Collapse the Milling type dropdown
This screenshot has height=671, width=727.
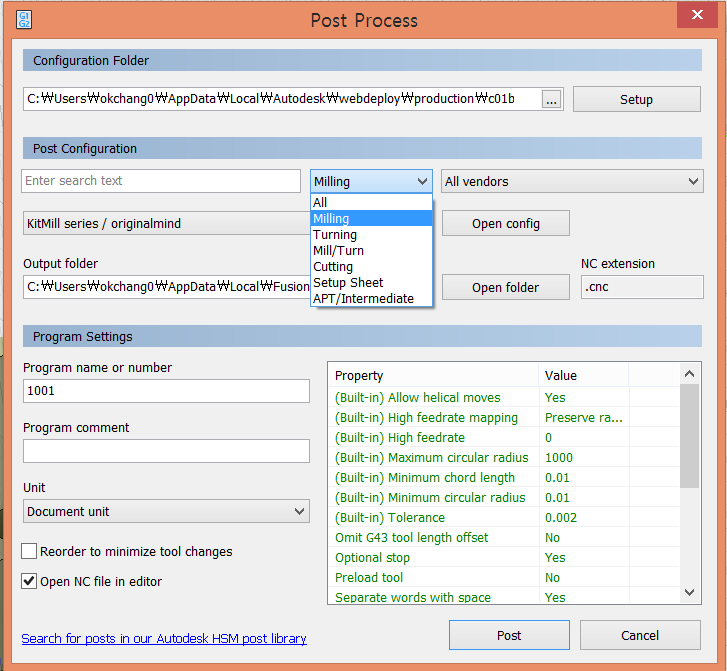coord(371,181)
